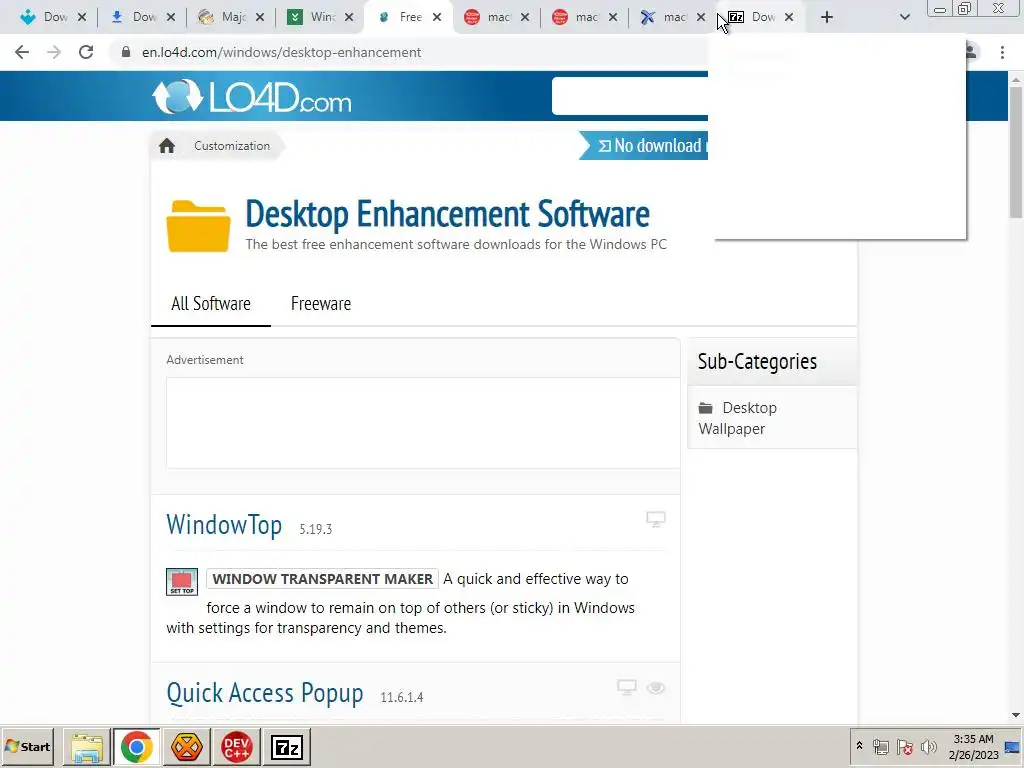Click the page vertical scrollbar thumb
1024x768 pixels.
1016,152
